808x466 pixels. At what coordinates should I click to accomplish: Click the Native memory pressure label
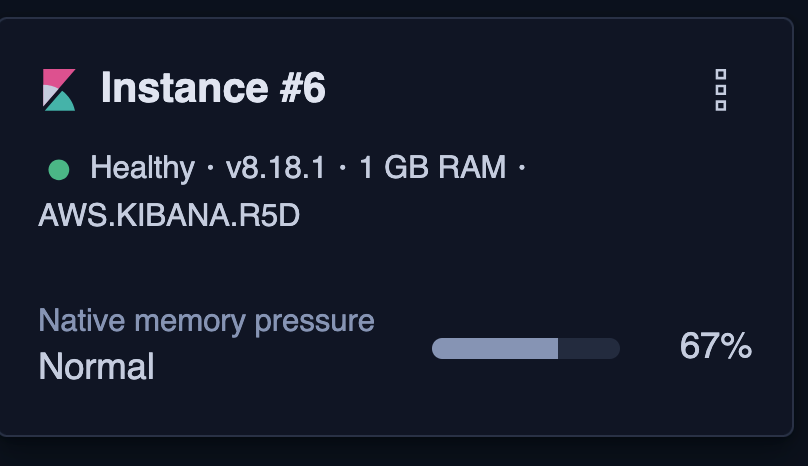tap(206, 321)
